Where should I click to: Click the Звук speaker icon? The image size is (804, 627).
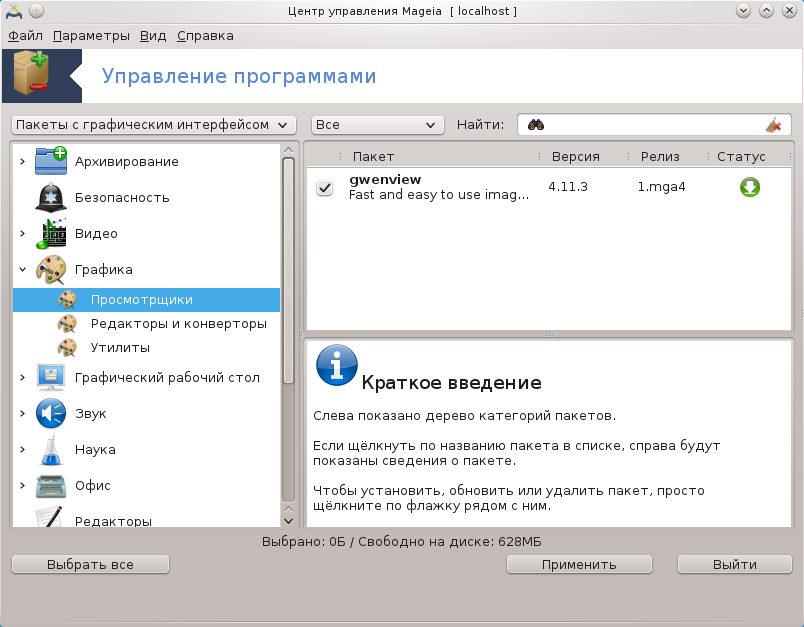(x=50, y=413)
